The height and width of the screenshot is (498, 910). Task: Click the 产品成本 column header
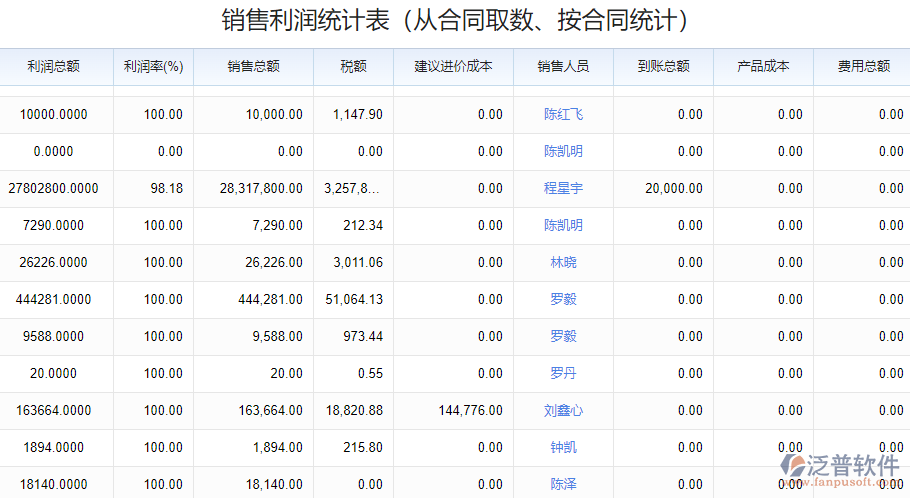763,67
